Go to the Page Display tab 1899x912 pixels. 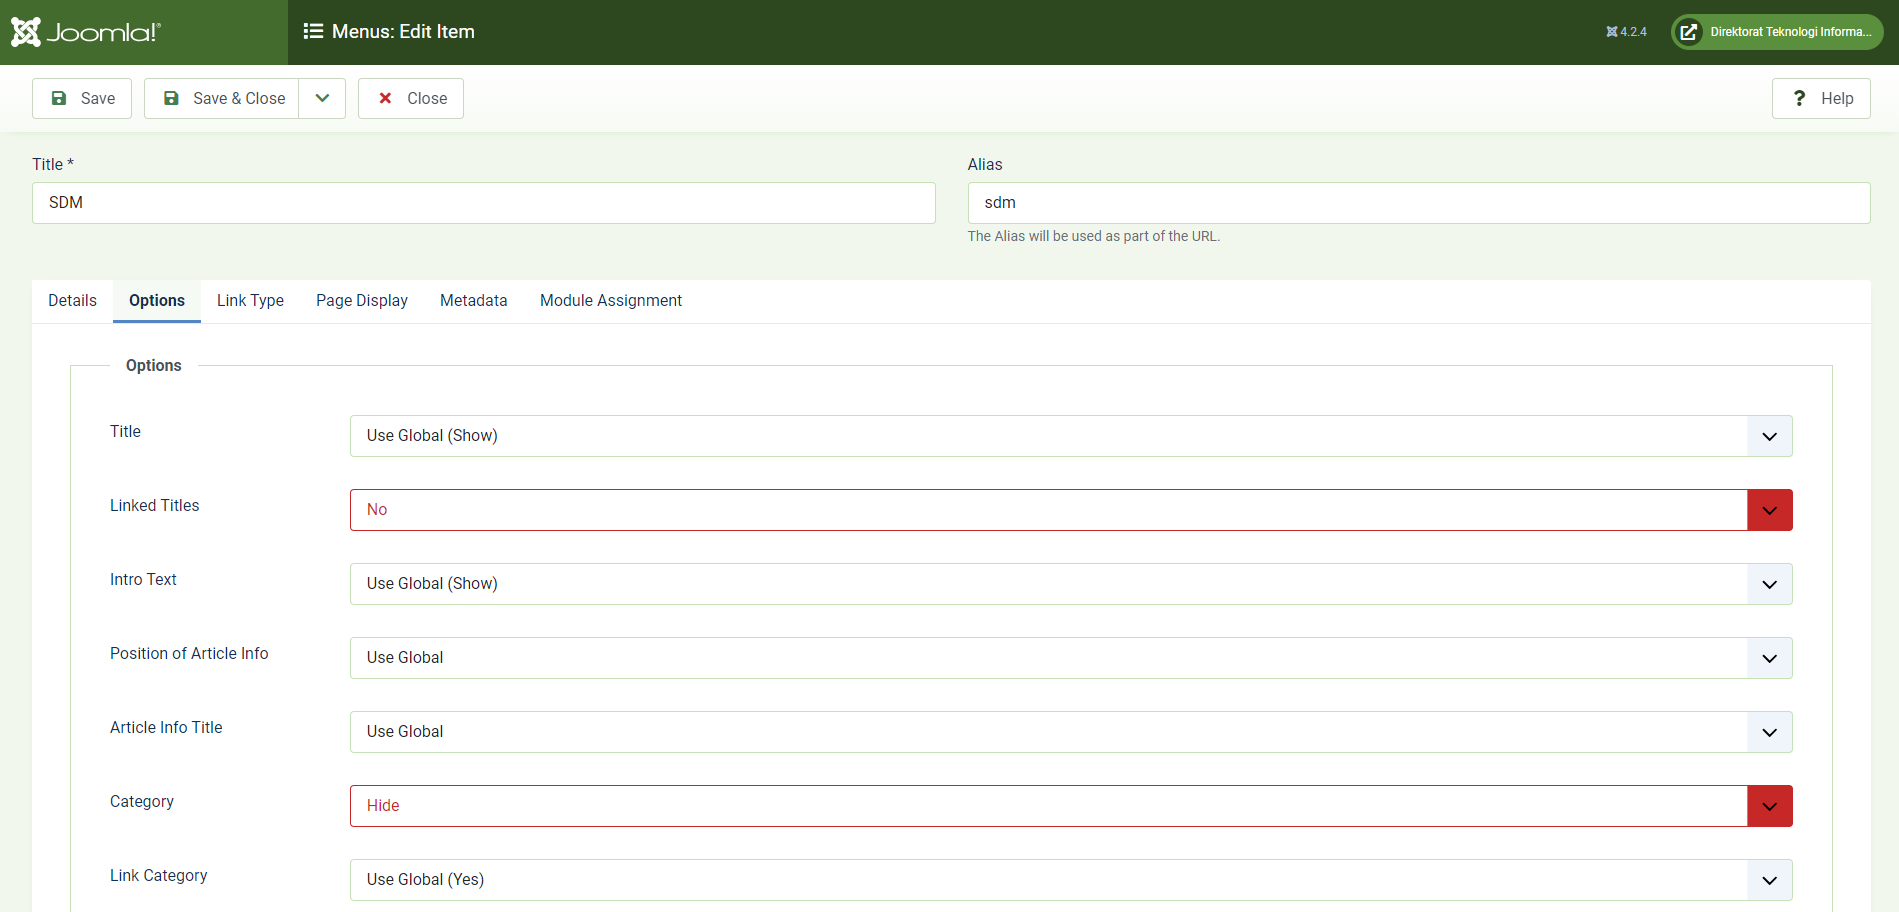(x=362, y=301)
